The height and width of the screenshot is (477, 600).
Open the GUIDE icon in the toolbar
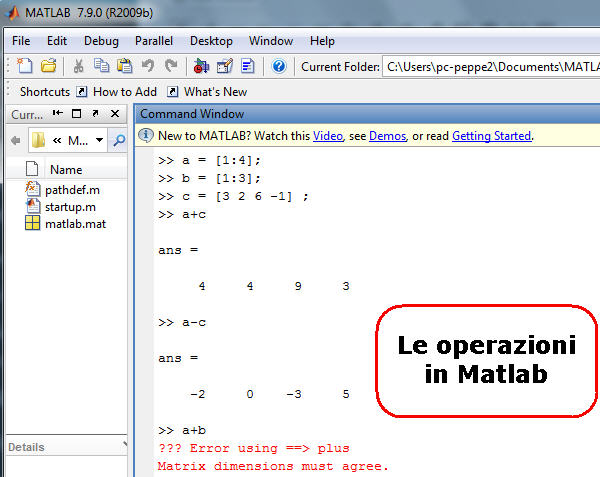pos(225,66)
